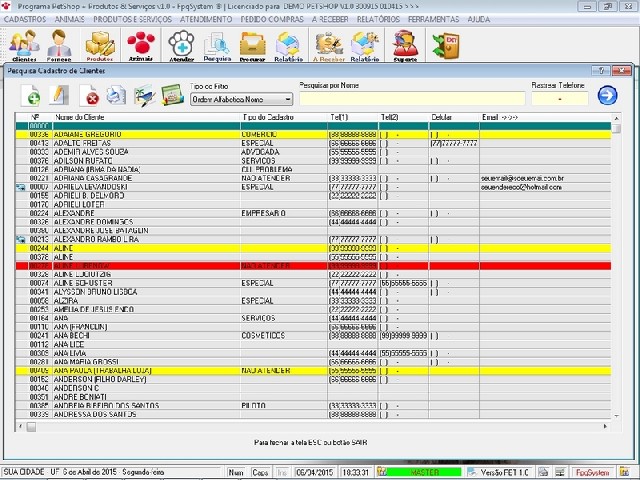Open the A Receber money icon
Viewport: 640px width, 480px height.
(x=329, y=45)
